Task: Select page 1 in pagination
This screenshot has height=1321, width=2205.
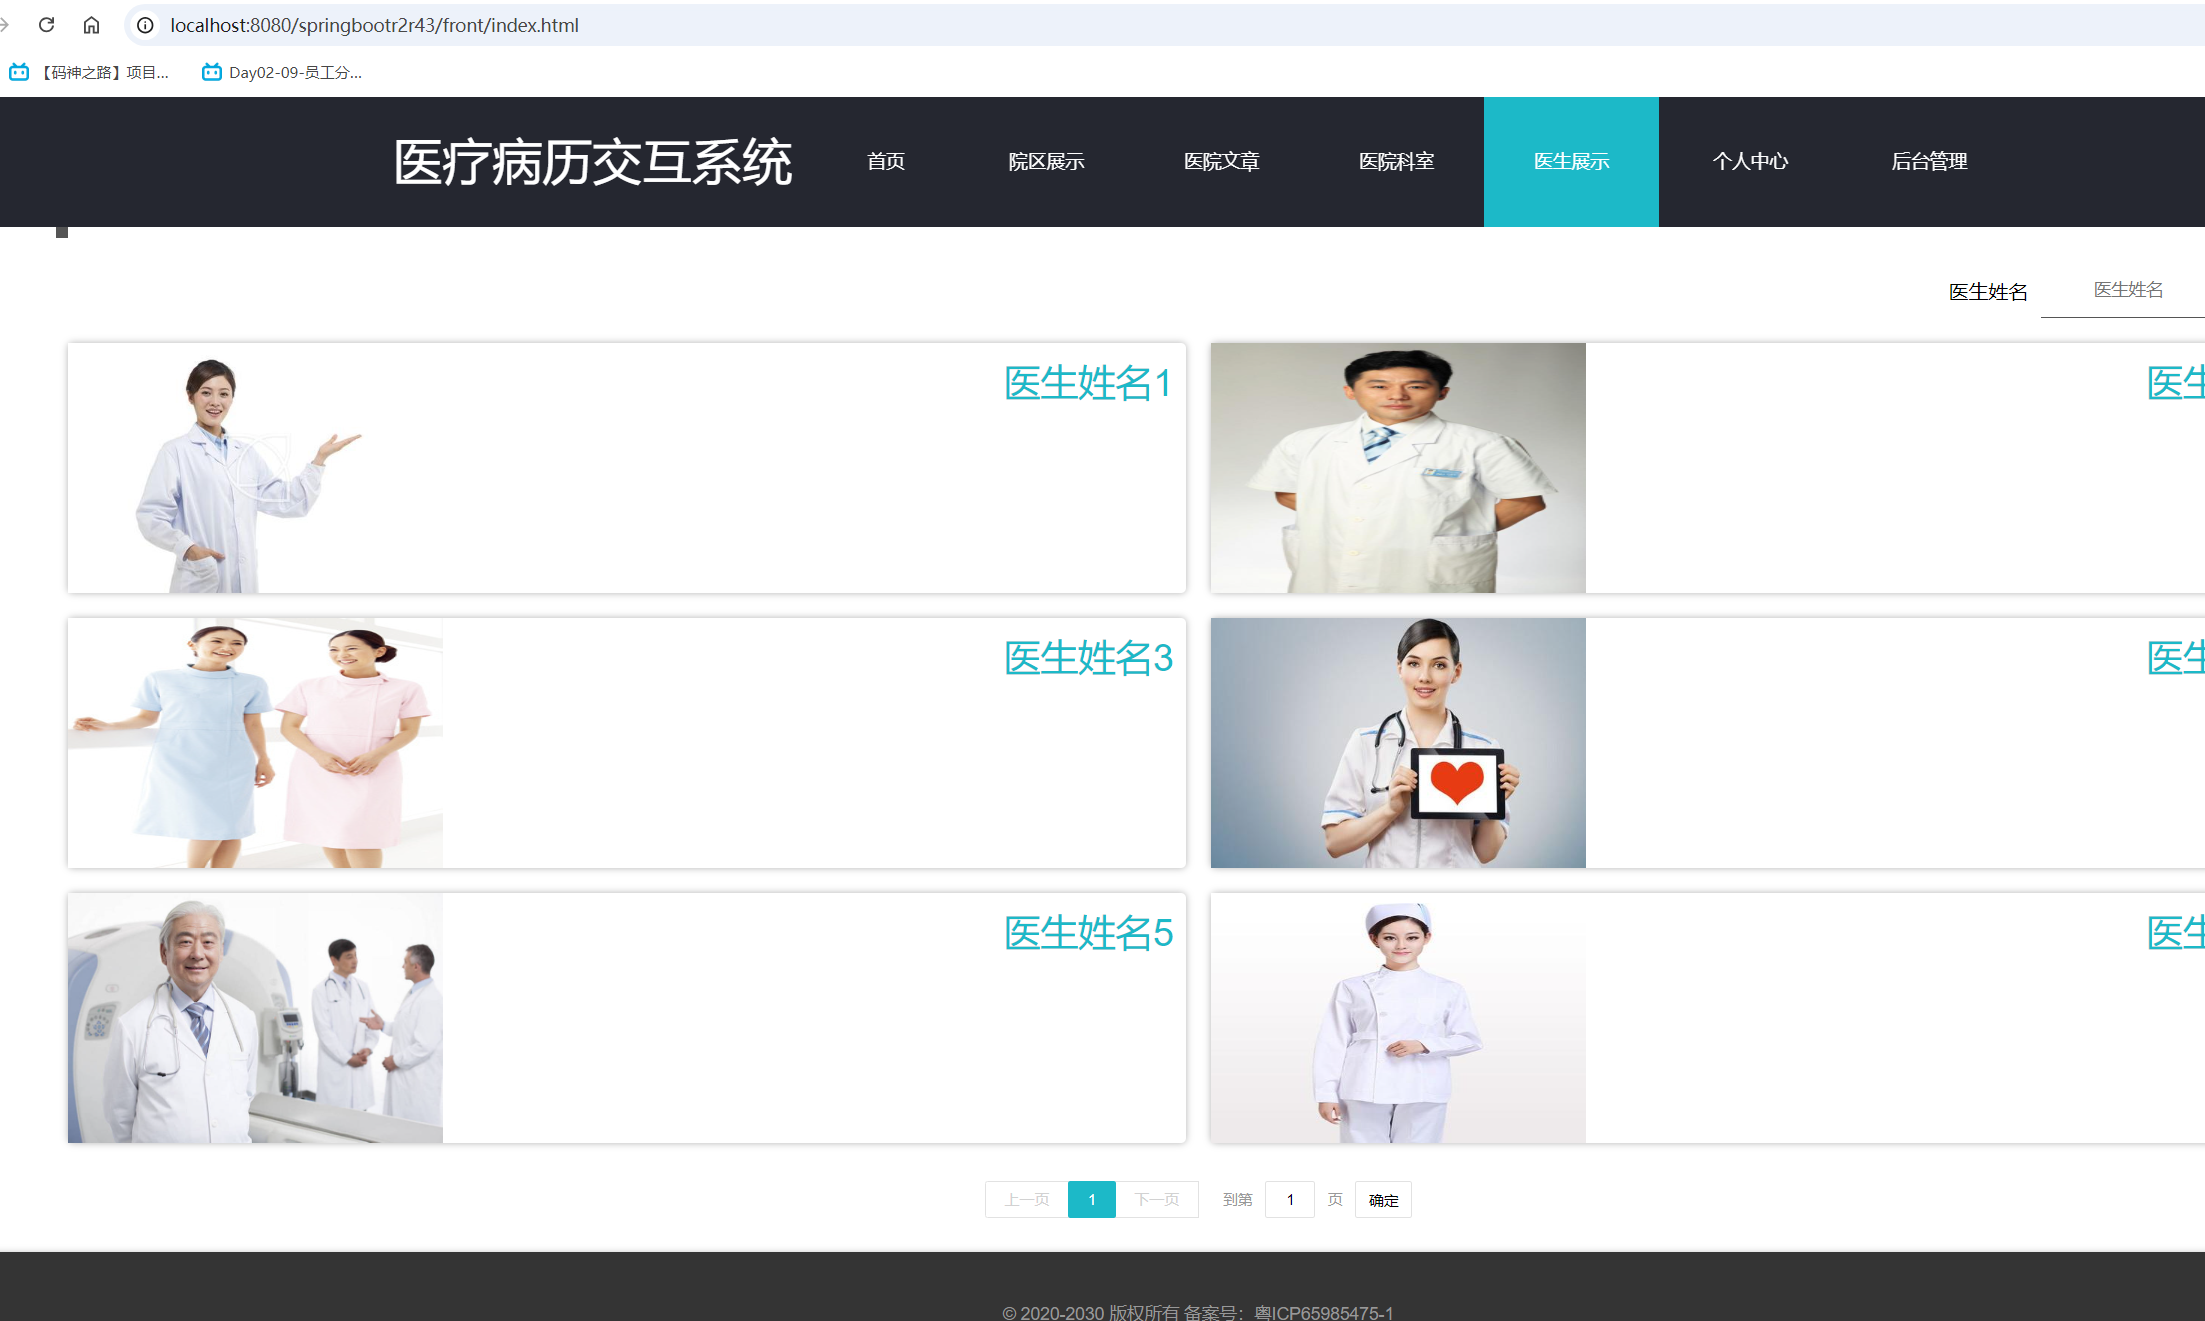Action: pyautogui.click(x=1091, y=1199)
